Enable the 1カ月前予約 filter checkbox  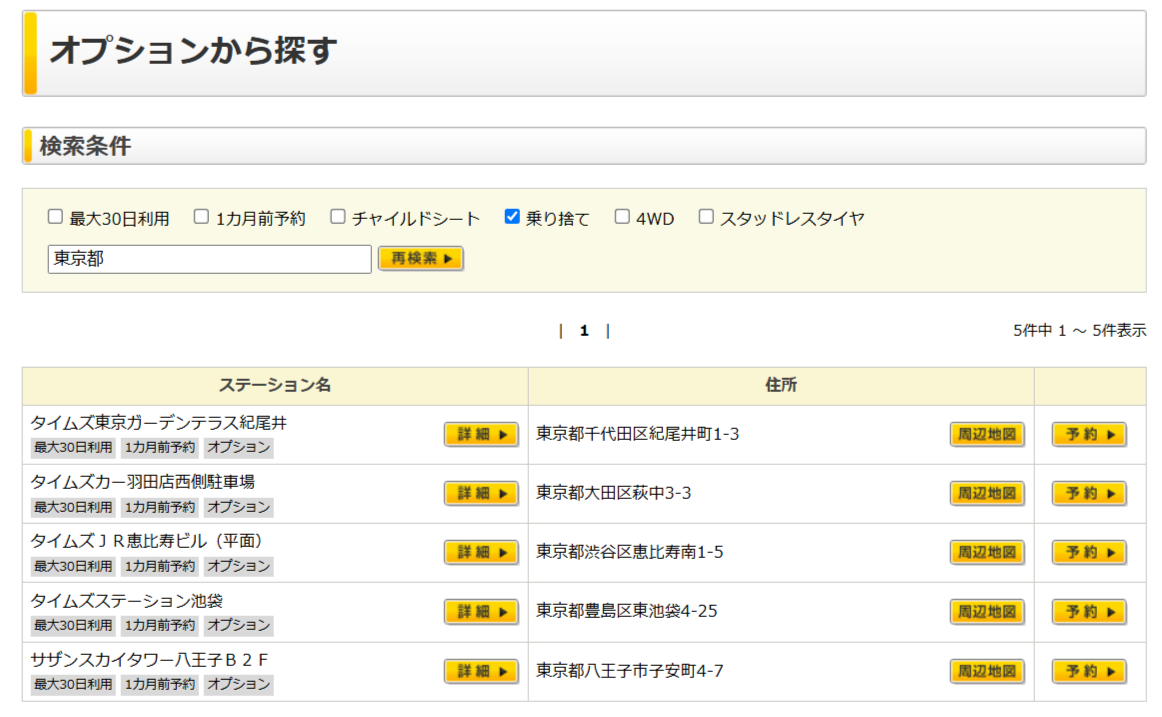click(201, 217)
